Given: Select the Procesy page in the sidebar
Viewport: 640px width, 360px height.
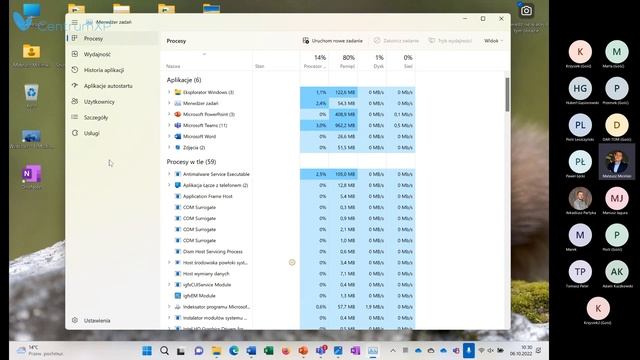Looking at the screenshot, I should click(x=113, y=38).
